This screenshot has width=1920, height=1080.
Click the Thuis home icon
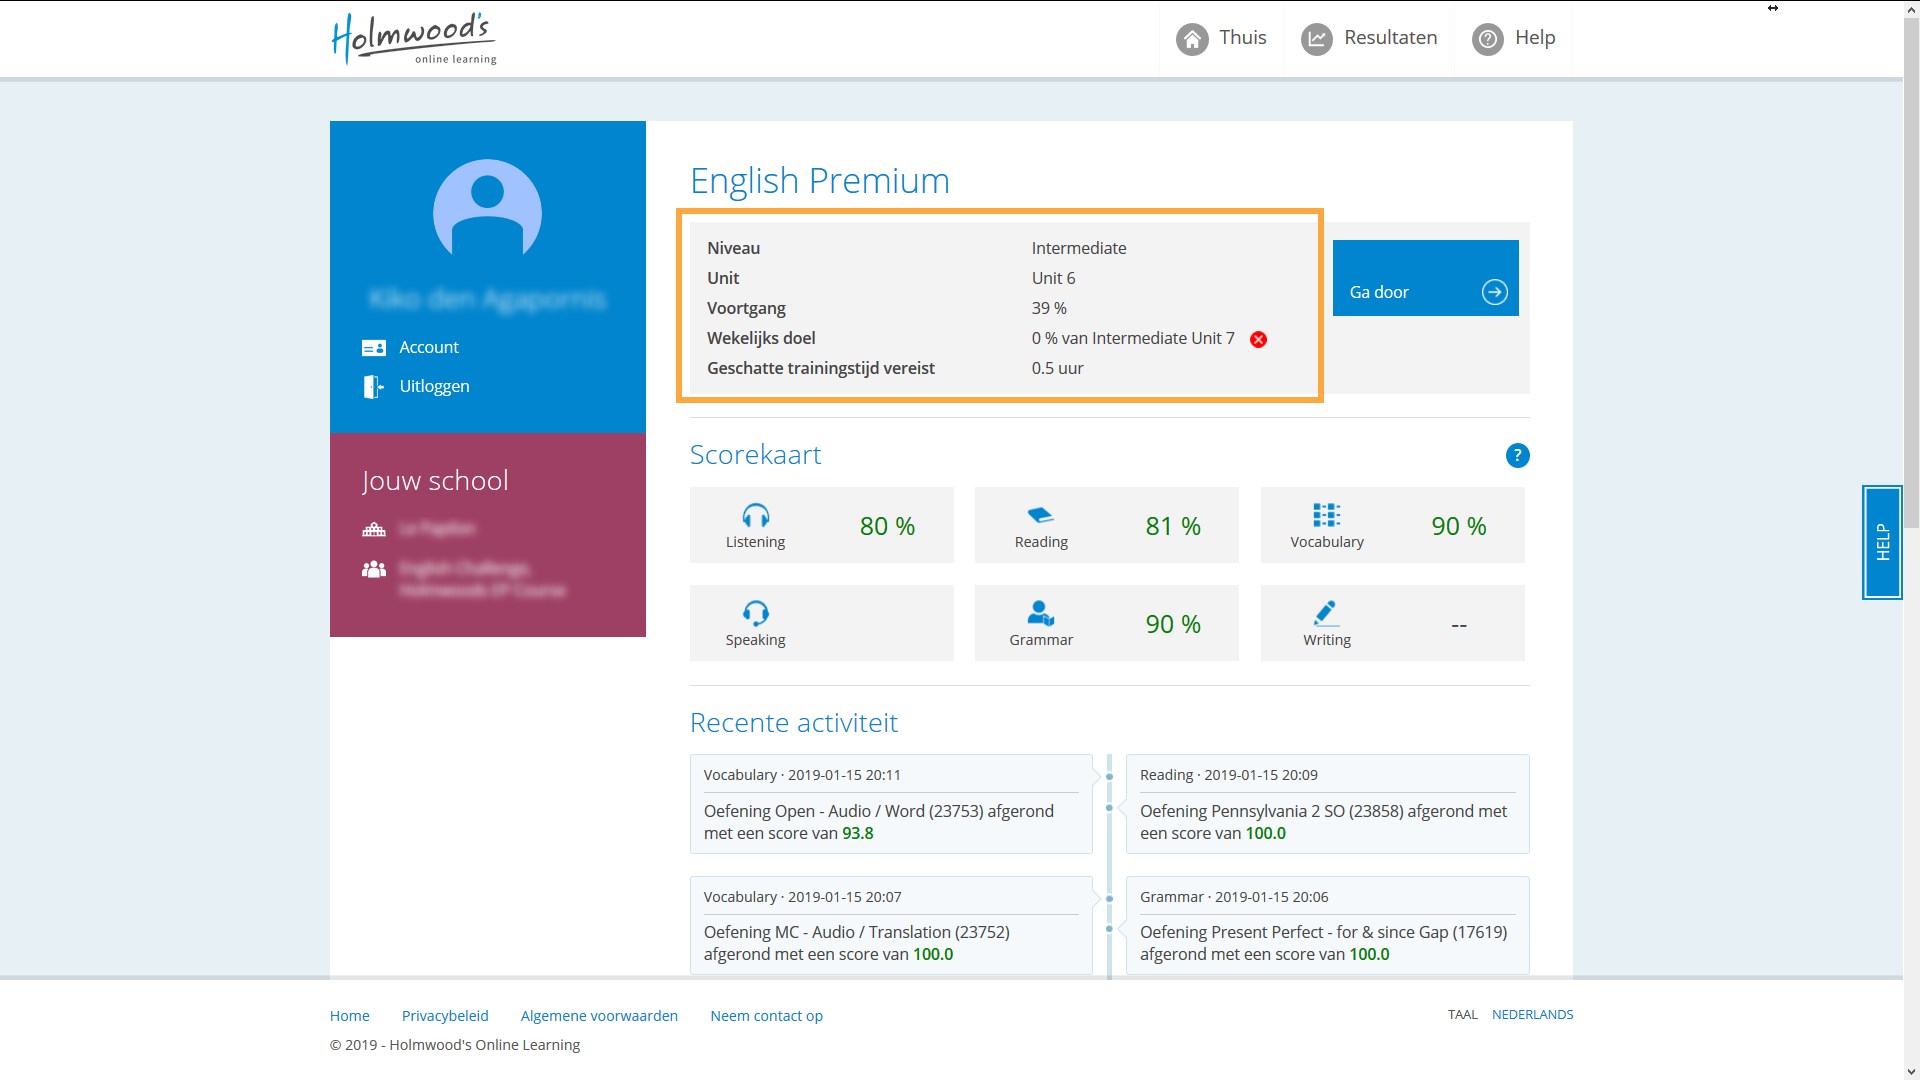click(1192, 39)
